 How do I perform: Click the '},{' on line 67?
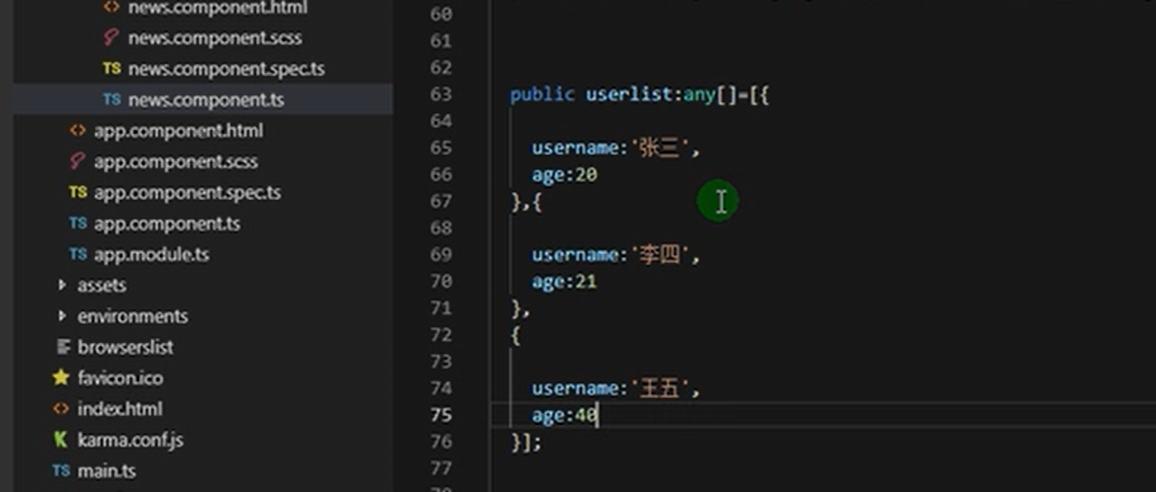tap(526, 202)
